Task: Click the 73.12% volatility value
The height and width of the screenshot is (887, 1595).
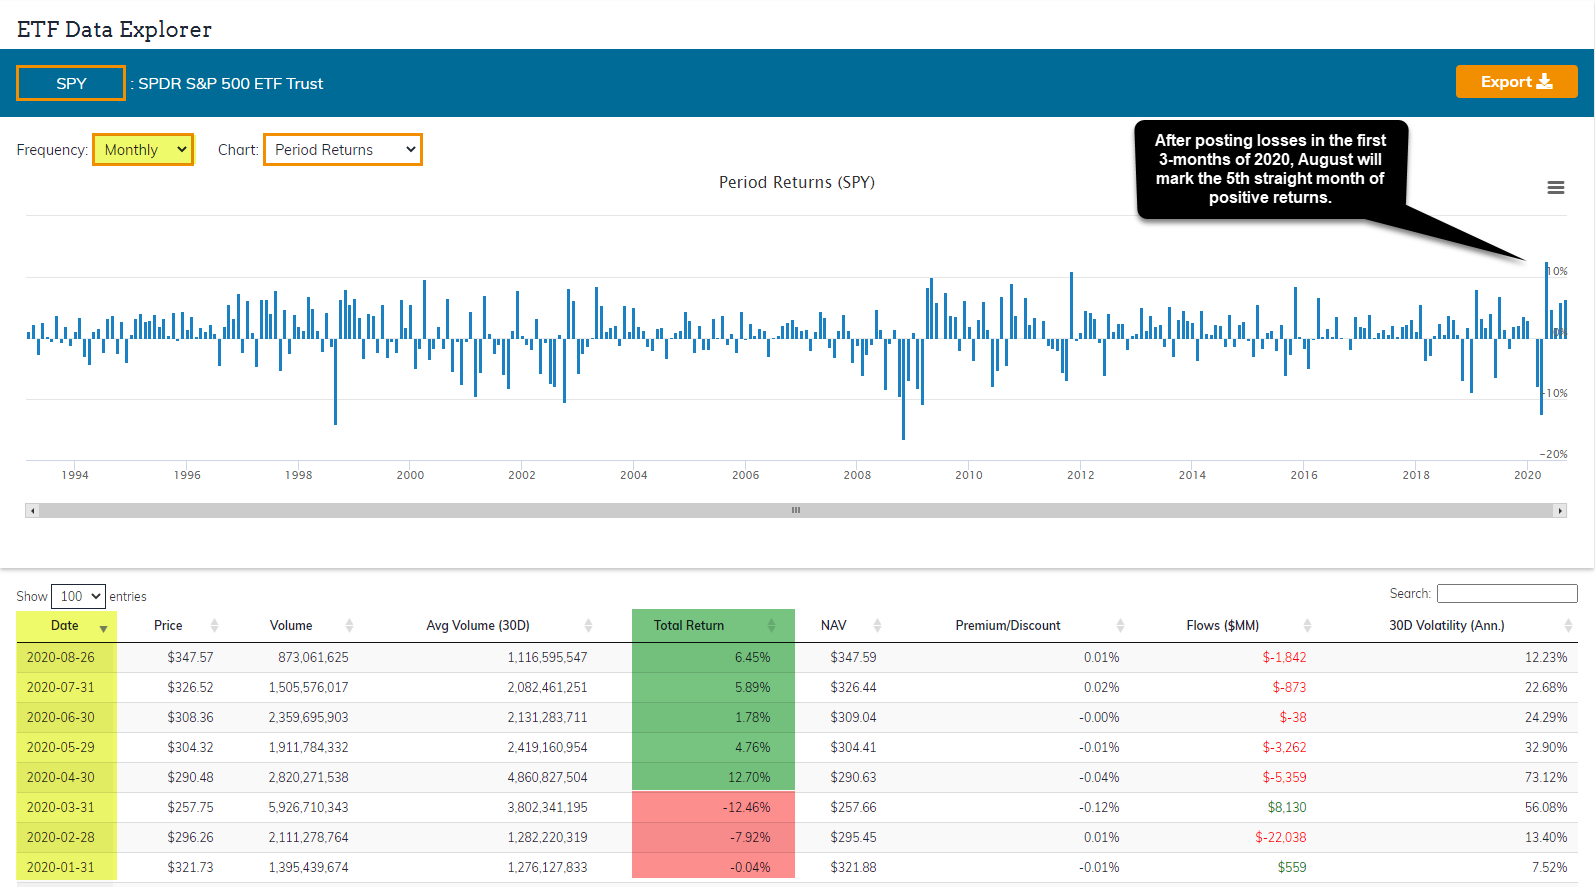Action: [x=1546, y=777]
